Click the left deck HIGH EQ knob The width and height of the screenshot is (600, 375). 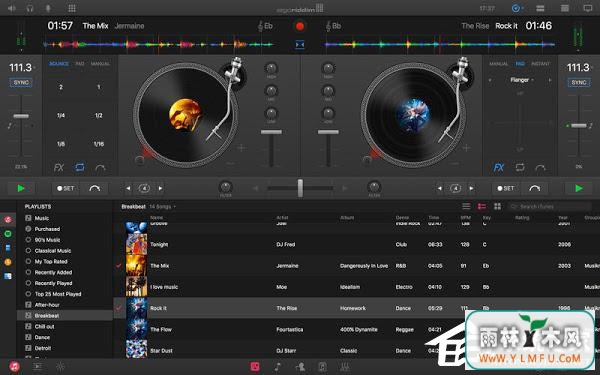click(271, 68)
